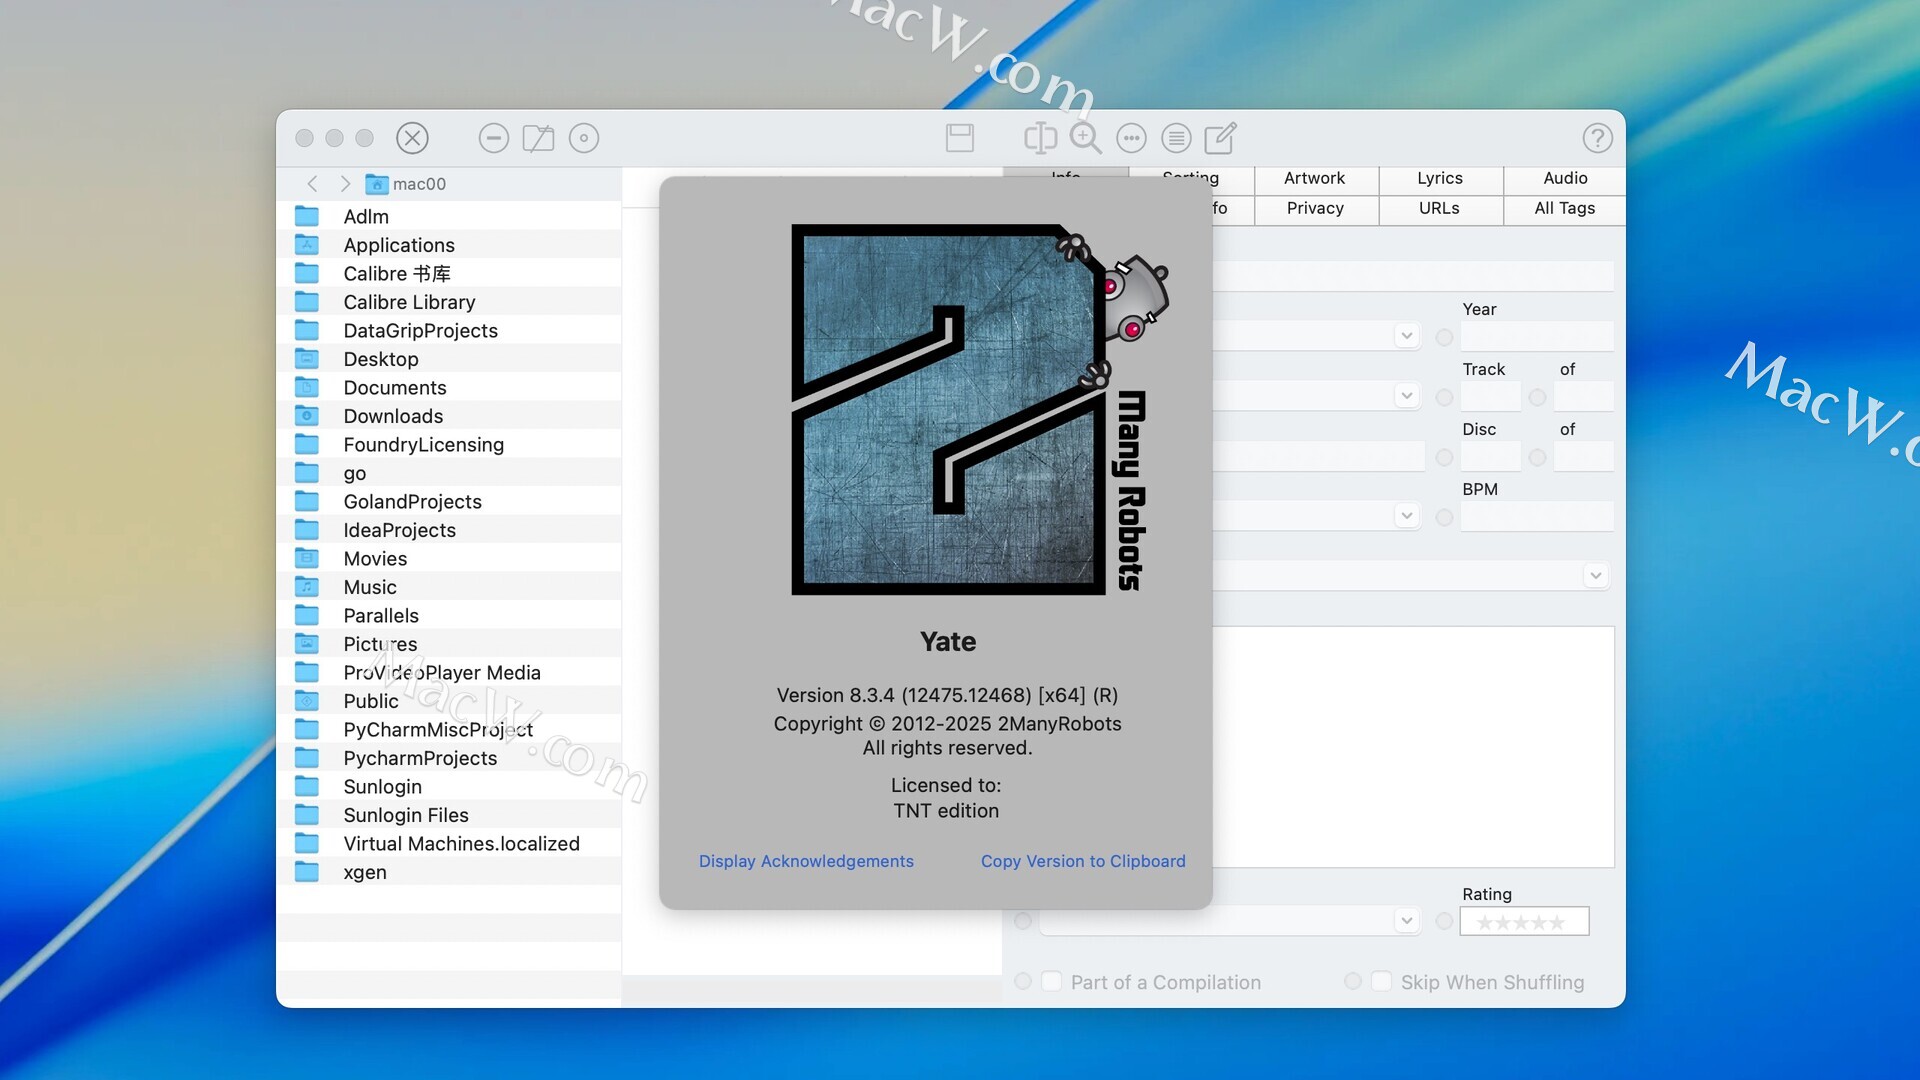The height and width of the screenshot is (1080, 1920).
Task: Set rating using the star rating control
Action: click(1522, 922)
